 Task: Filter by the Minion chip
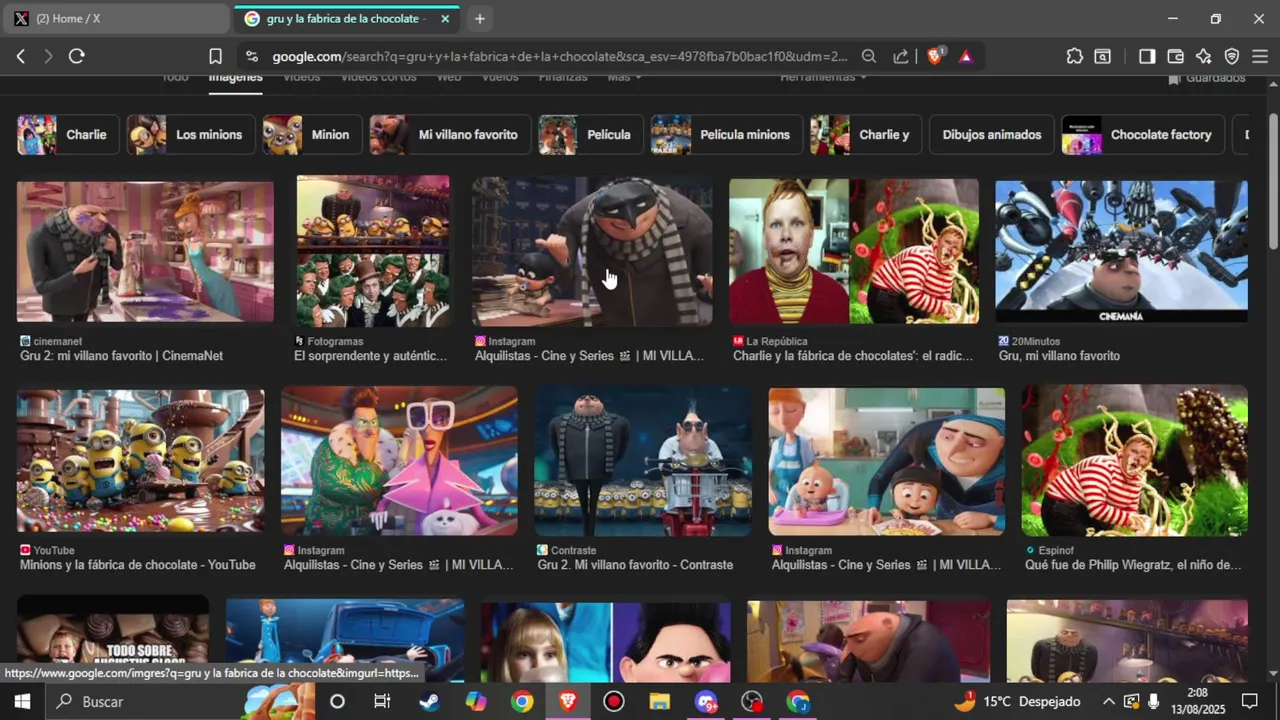point(313,135)
